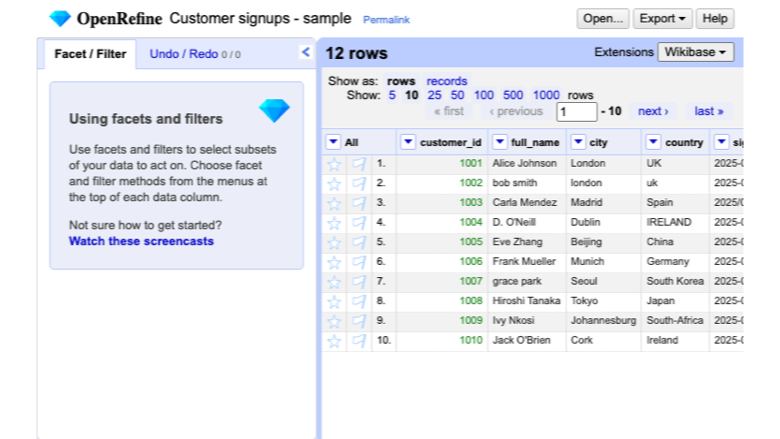This screenshot has width=780, height=439.
Task: Flag row 2 bob smith
Action: (x=359, y=183)
